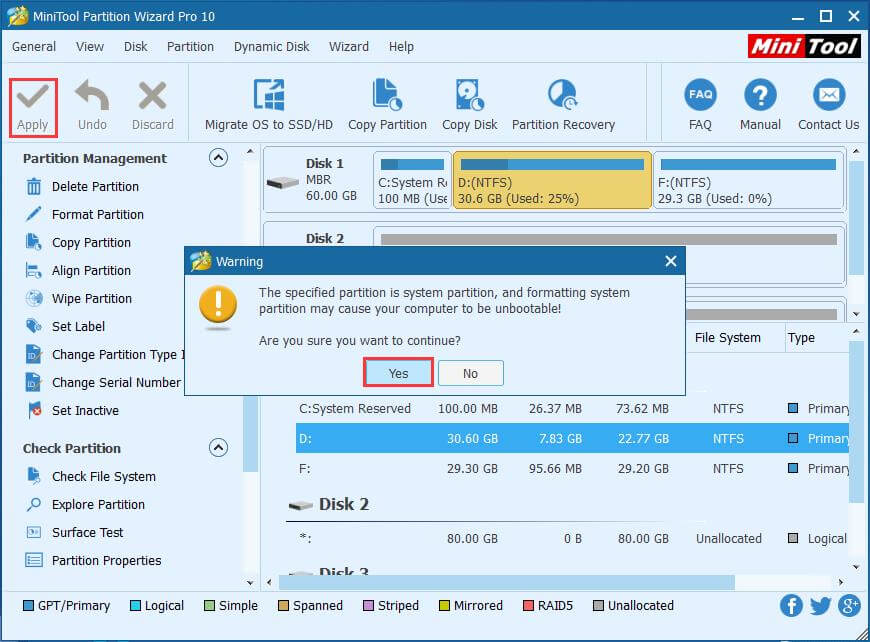Image resolution: width=870 pixels, height=642 pixels.
Task: Open Migrate OS to SSD/HD wizard
Action: 268,97
